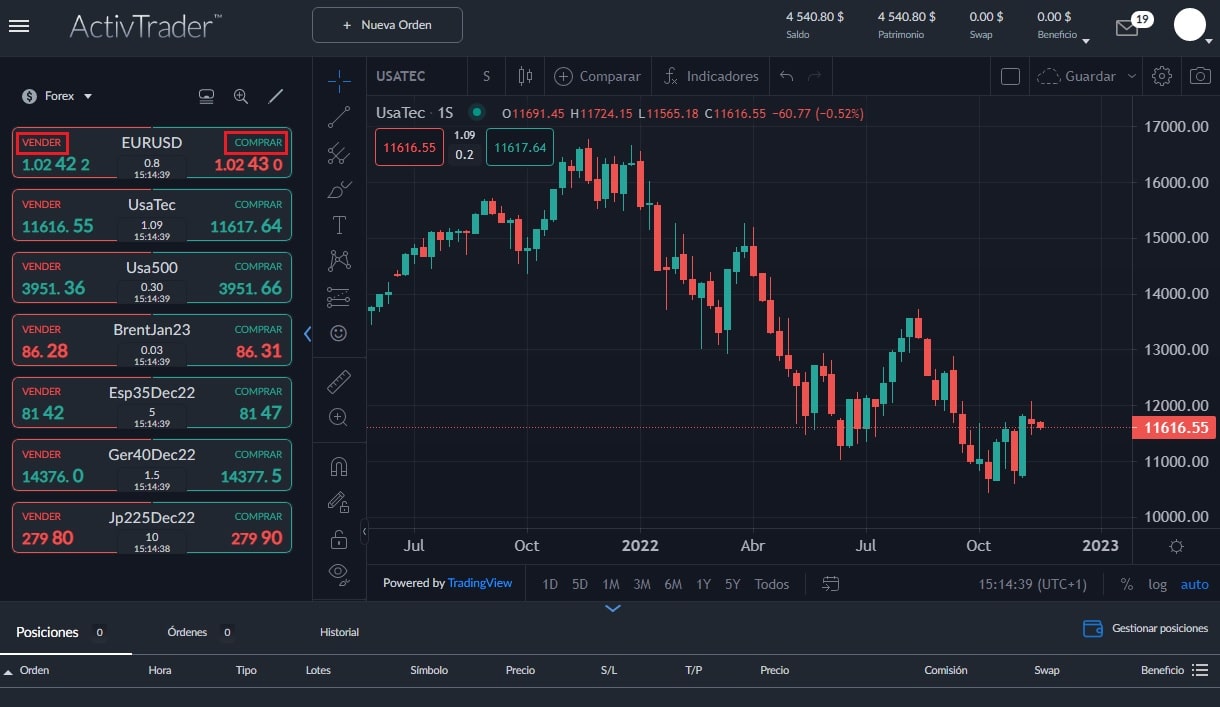Toggle percentage scale on the chart
The image size is (1220, 707).
[1126, 584]
